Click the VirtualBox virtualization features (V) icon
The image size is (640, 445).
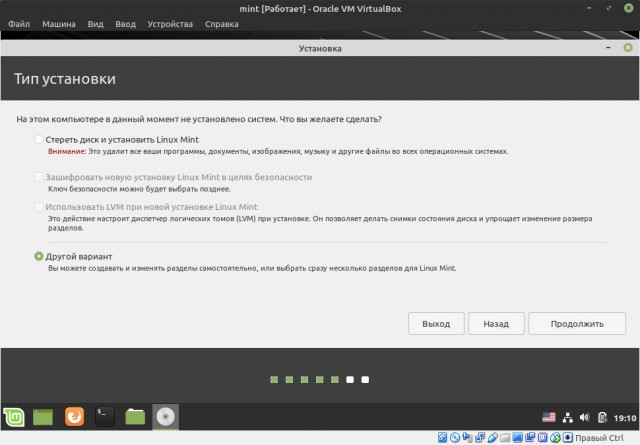point(542,438)
